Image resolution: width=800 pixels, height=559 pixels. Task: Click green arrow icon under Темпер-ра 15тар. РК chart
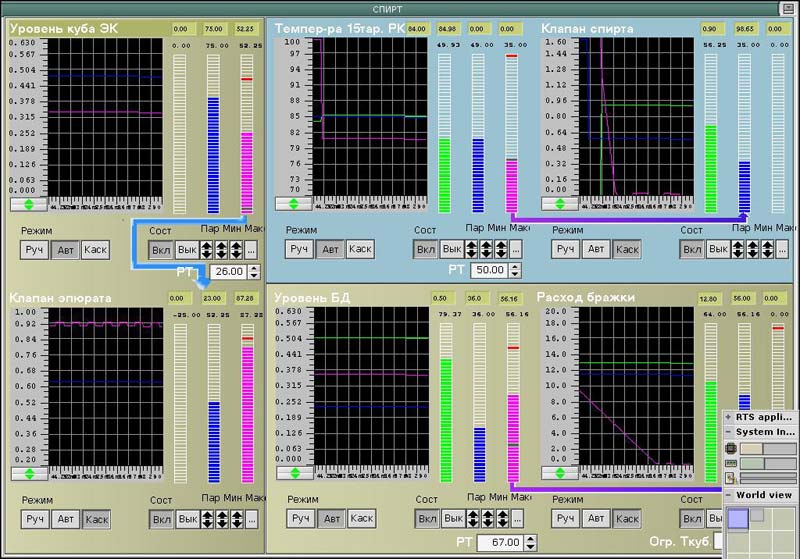pyautogui.click(x=294, y=204)
